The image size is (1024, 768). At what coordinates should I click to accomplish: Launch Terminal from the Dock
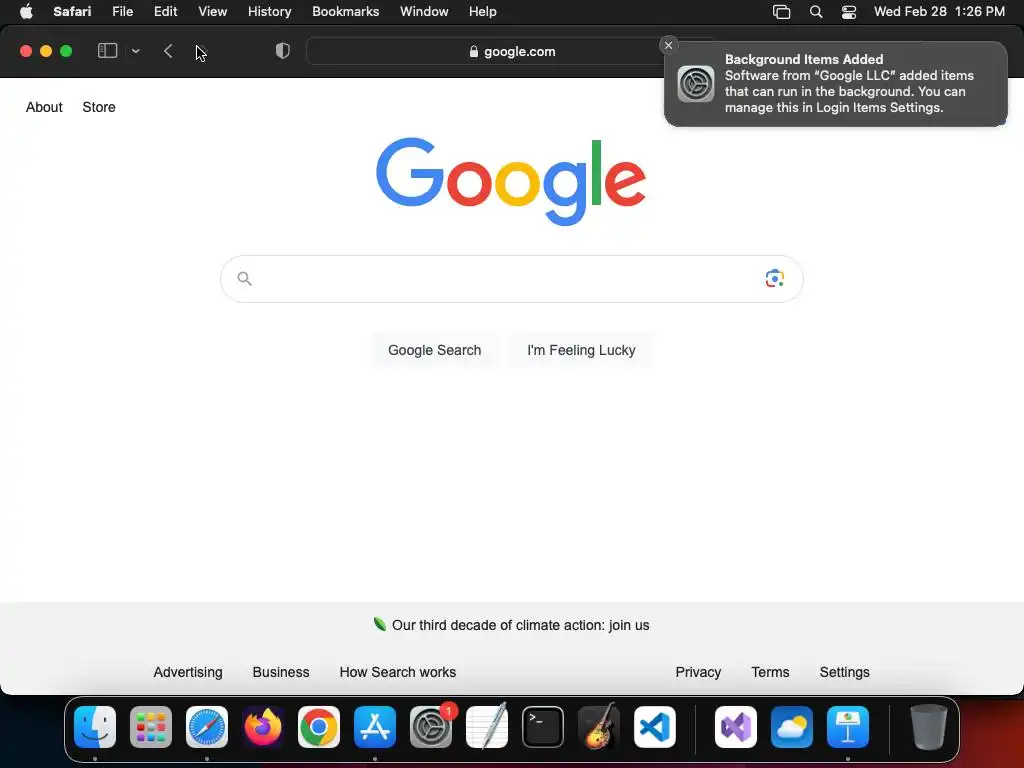pyautogui.click(x=543, y=727)
